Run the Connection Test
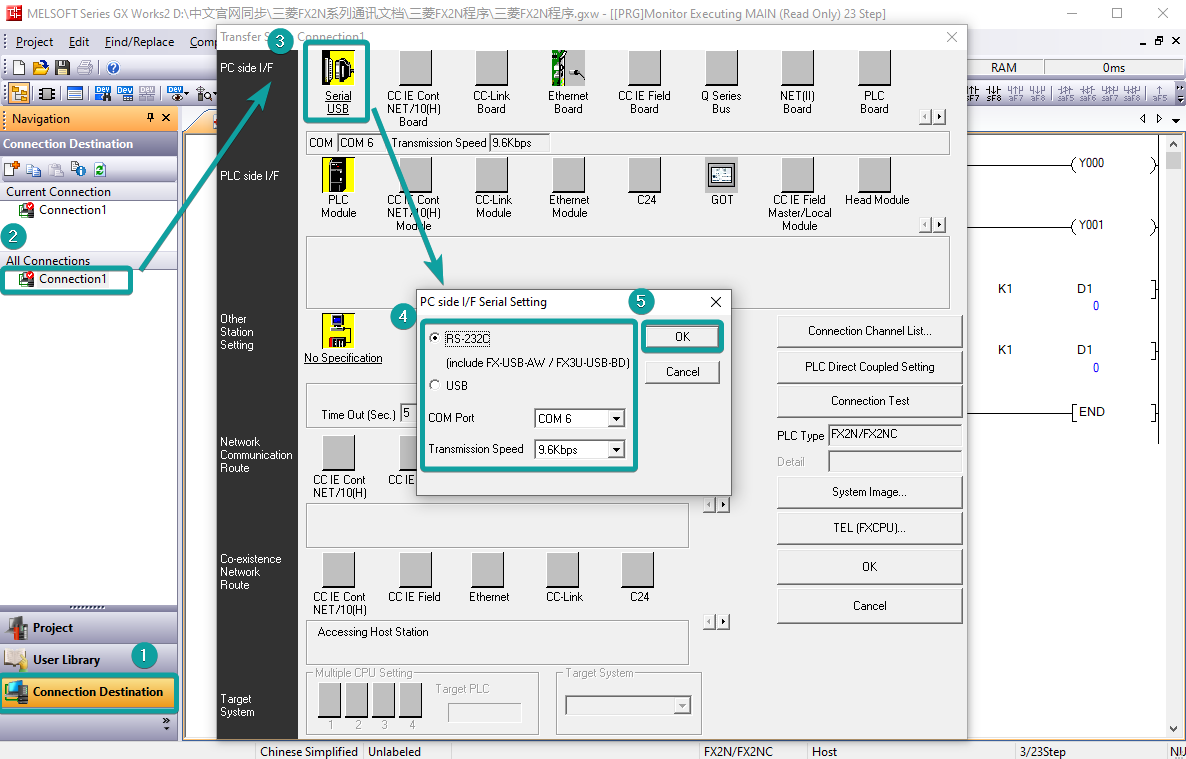Screen dimensions: 1186x759 pos(869,401)
